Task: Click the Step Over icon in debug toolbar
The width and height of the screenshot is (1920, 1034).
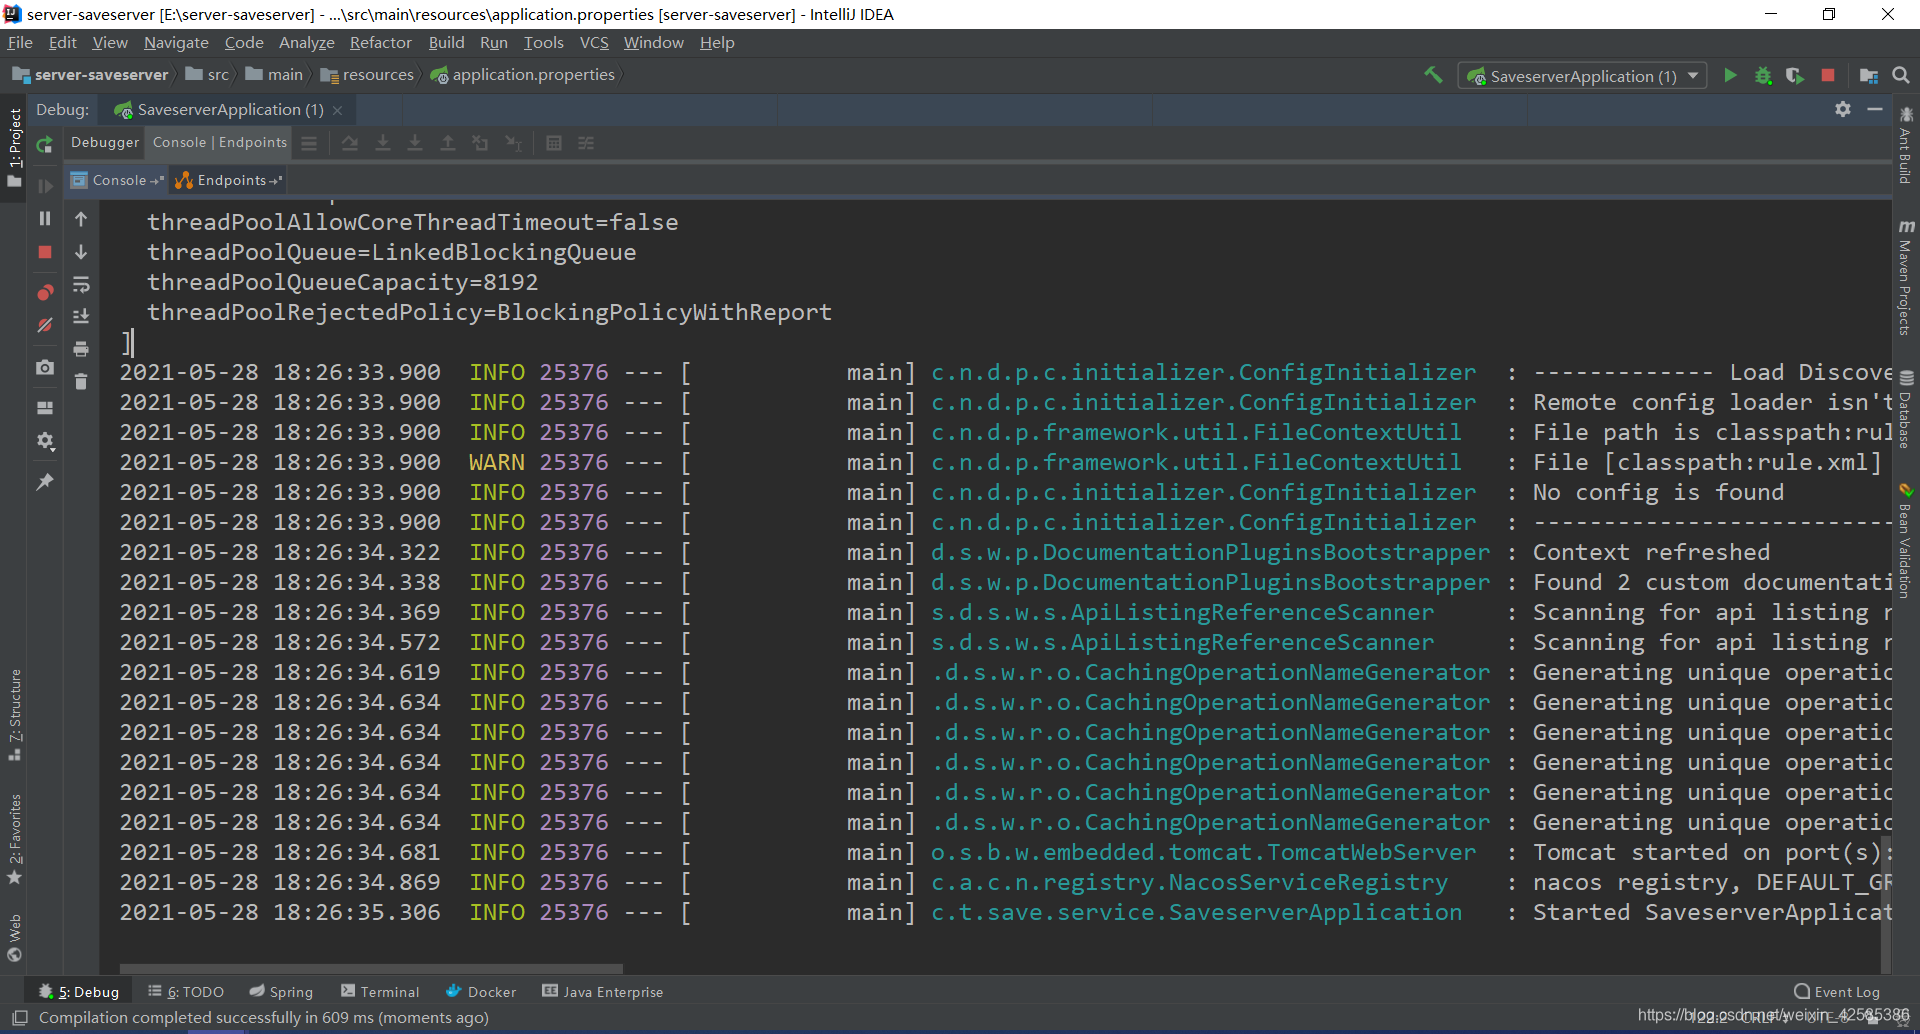Action: click(349, 143)
